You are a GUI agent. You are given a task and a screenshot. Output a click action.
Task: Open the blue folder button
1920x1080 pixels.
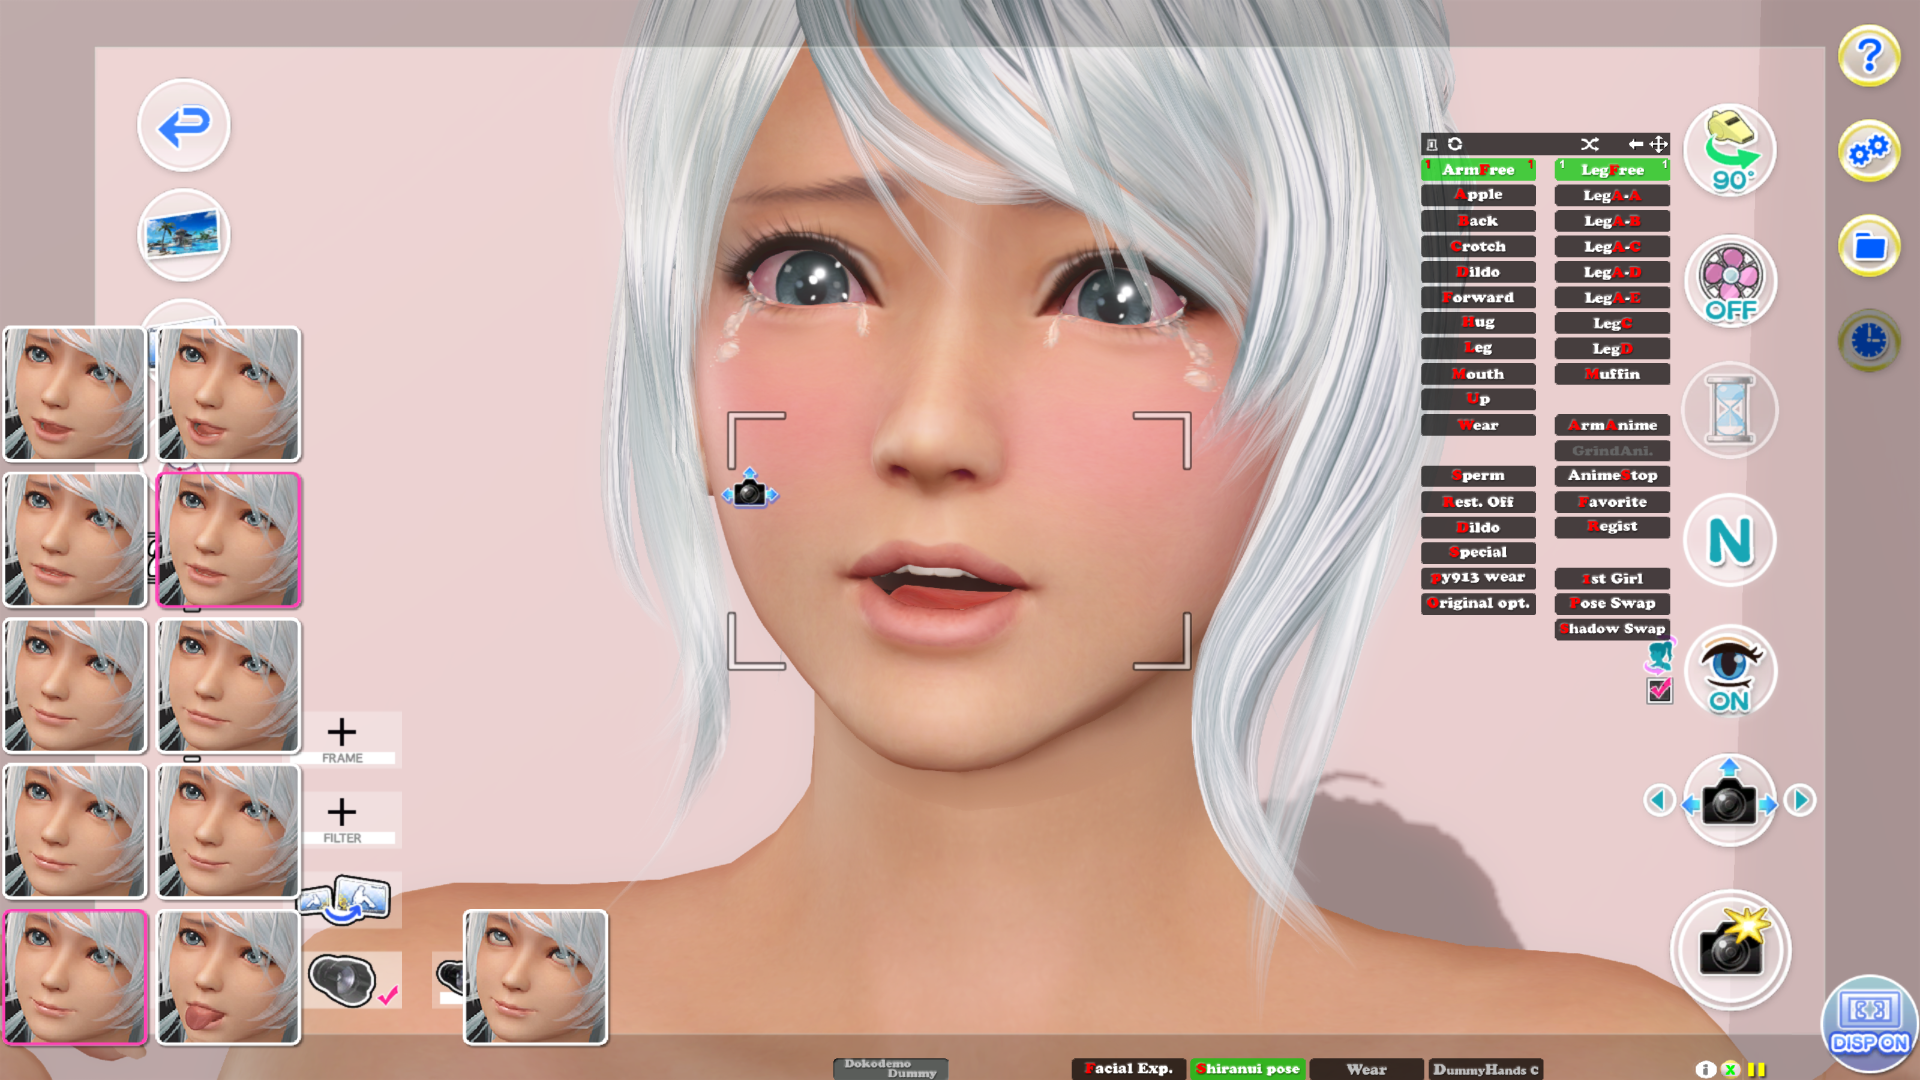point(1868,246)
